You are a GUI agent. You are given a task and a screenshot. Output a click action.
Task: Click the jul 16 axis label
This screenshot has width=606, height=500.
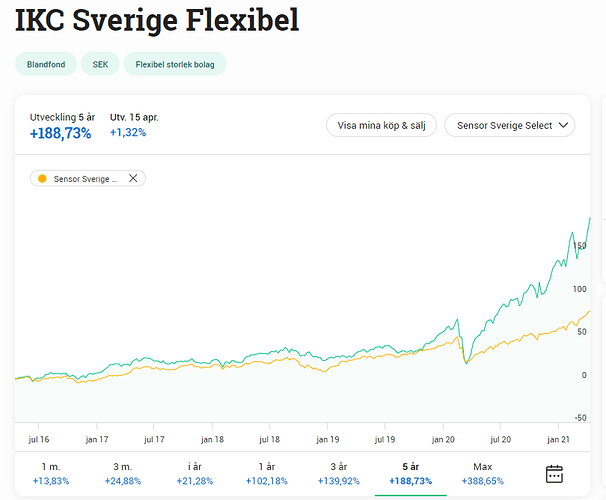click(x=39, y=439)
